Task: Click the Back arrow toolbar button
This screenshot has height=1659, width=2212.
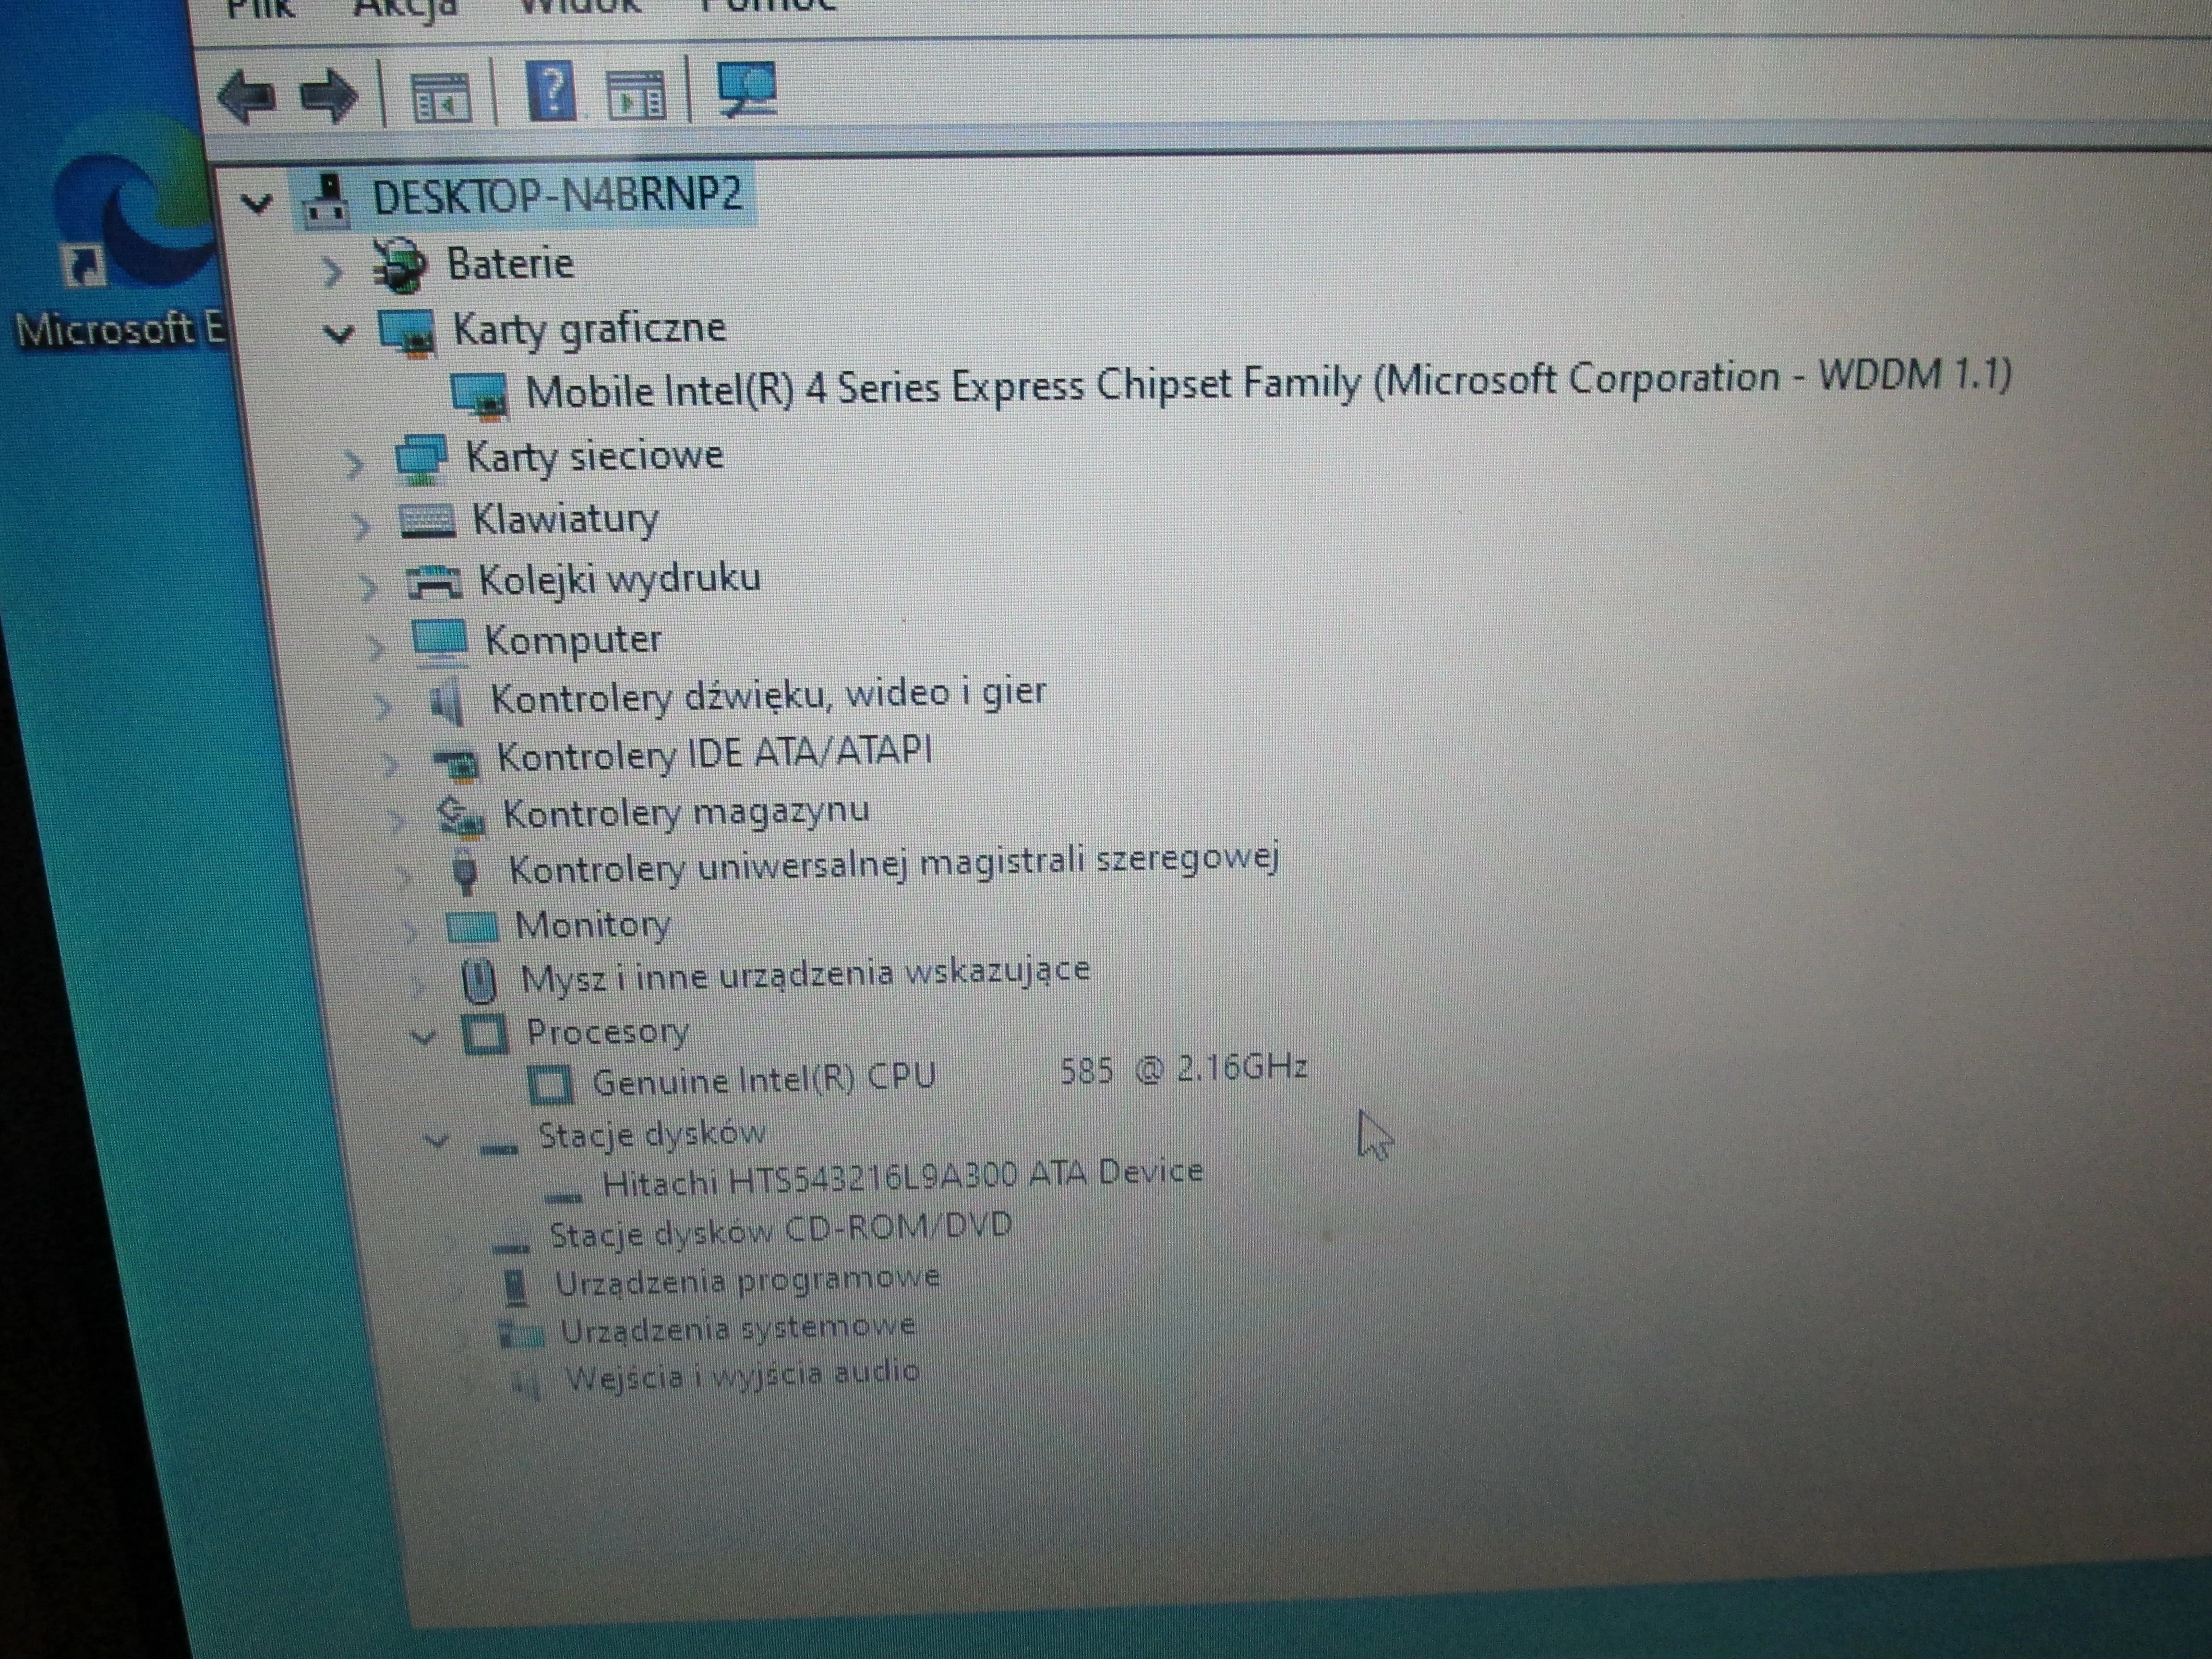Action: [246, 97]
